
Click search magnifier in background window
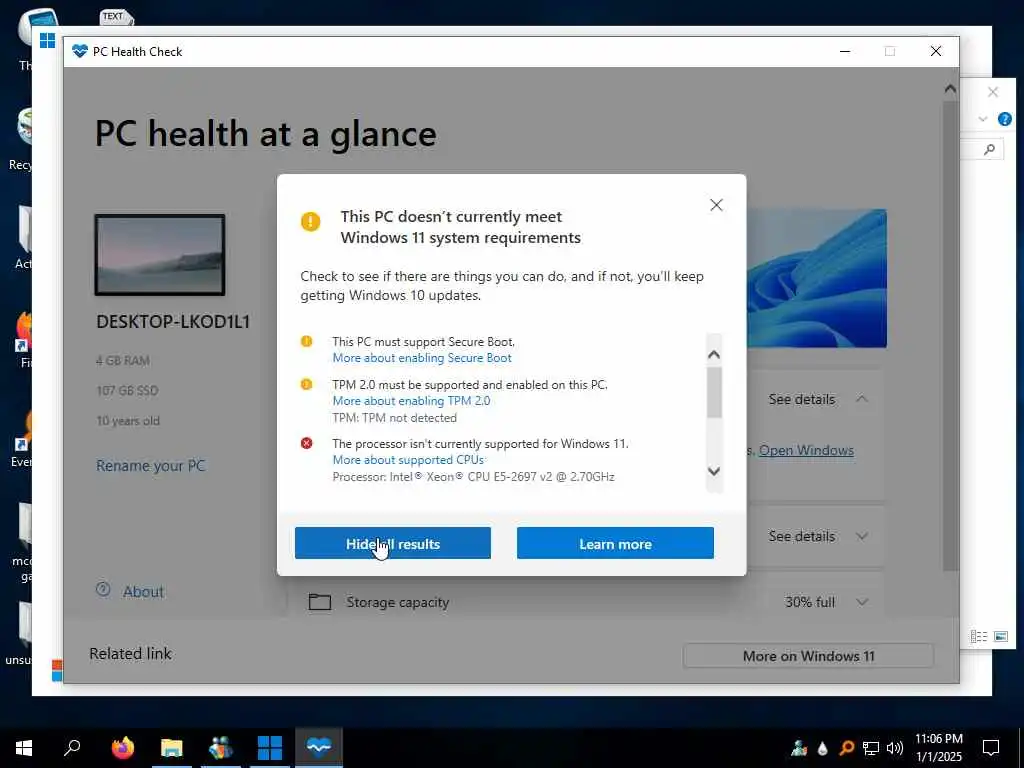[x=989, y=150]
